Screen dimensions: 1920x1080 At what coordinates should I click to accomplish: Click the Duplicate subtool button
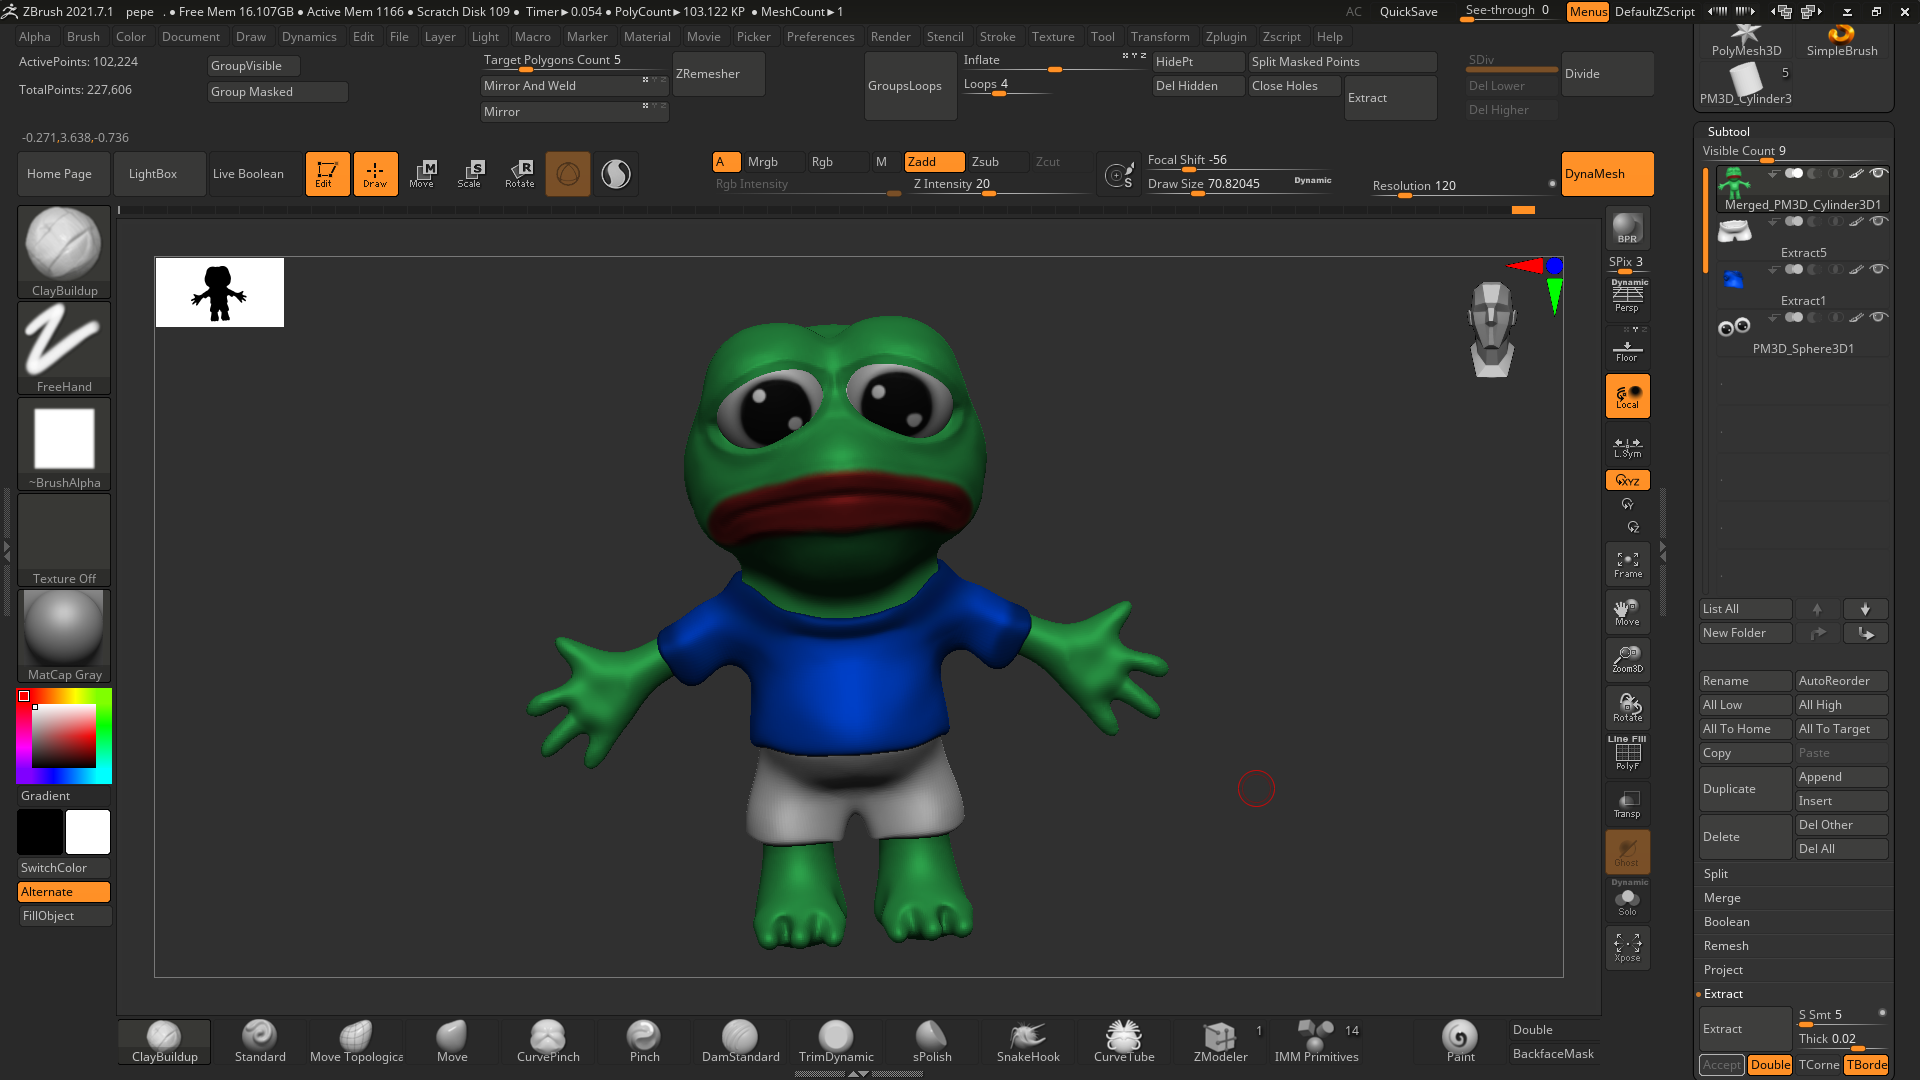click(x=1745, y=789)
